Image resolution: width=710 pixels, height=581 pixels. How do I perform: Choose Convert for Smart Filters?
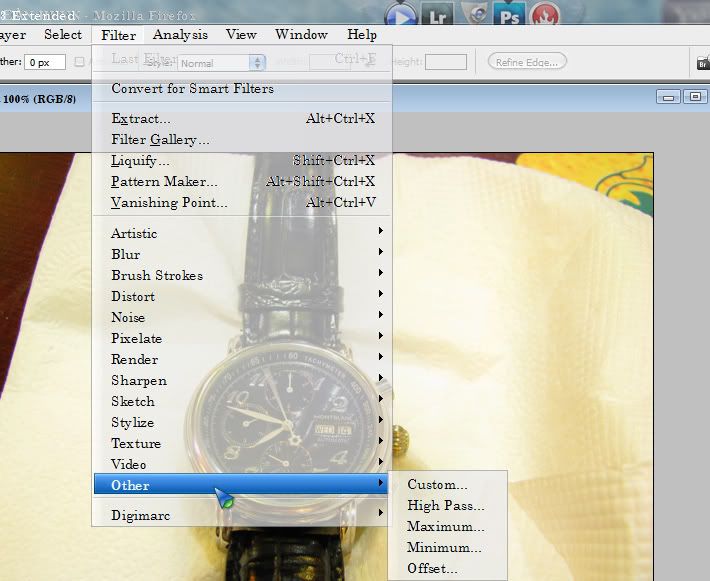pyautogui.click(x=242, y=88)
